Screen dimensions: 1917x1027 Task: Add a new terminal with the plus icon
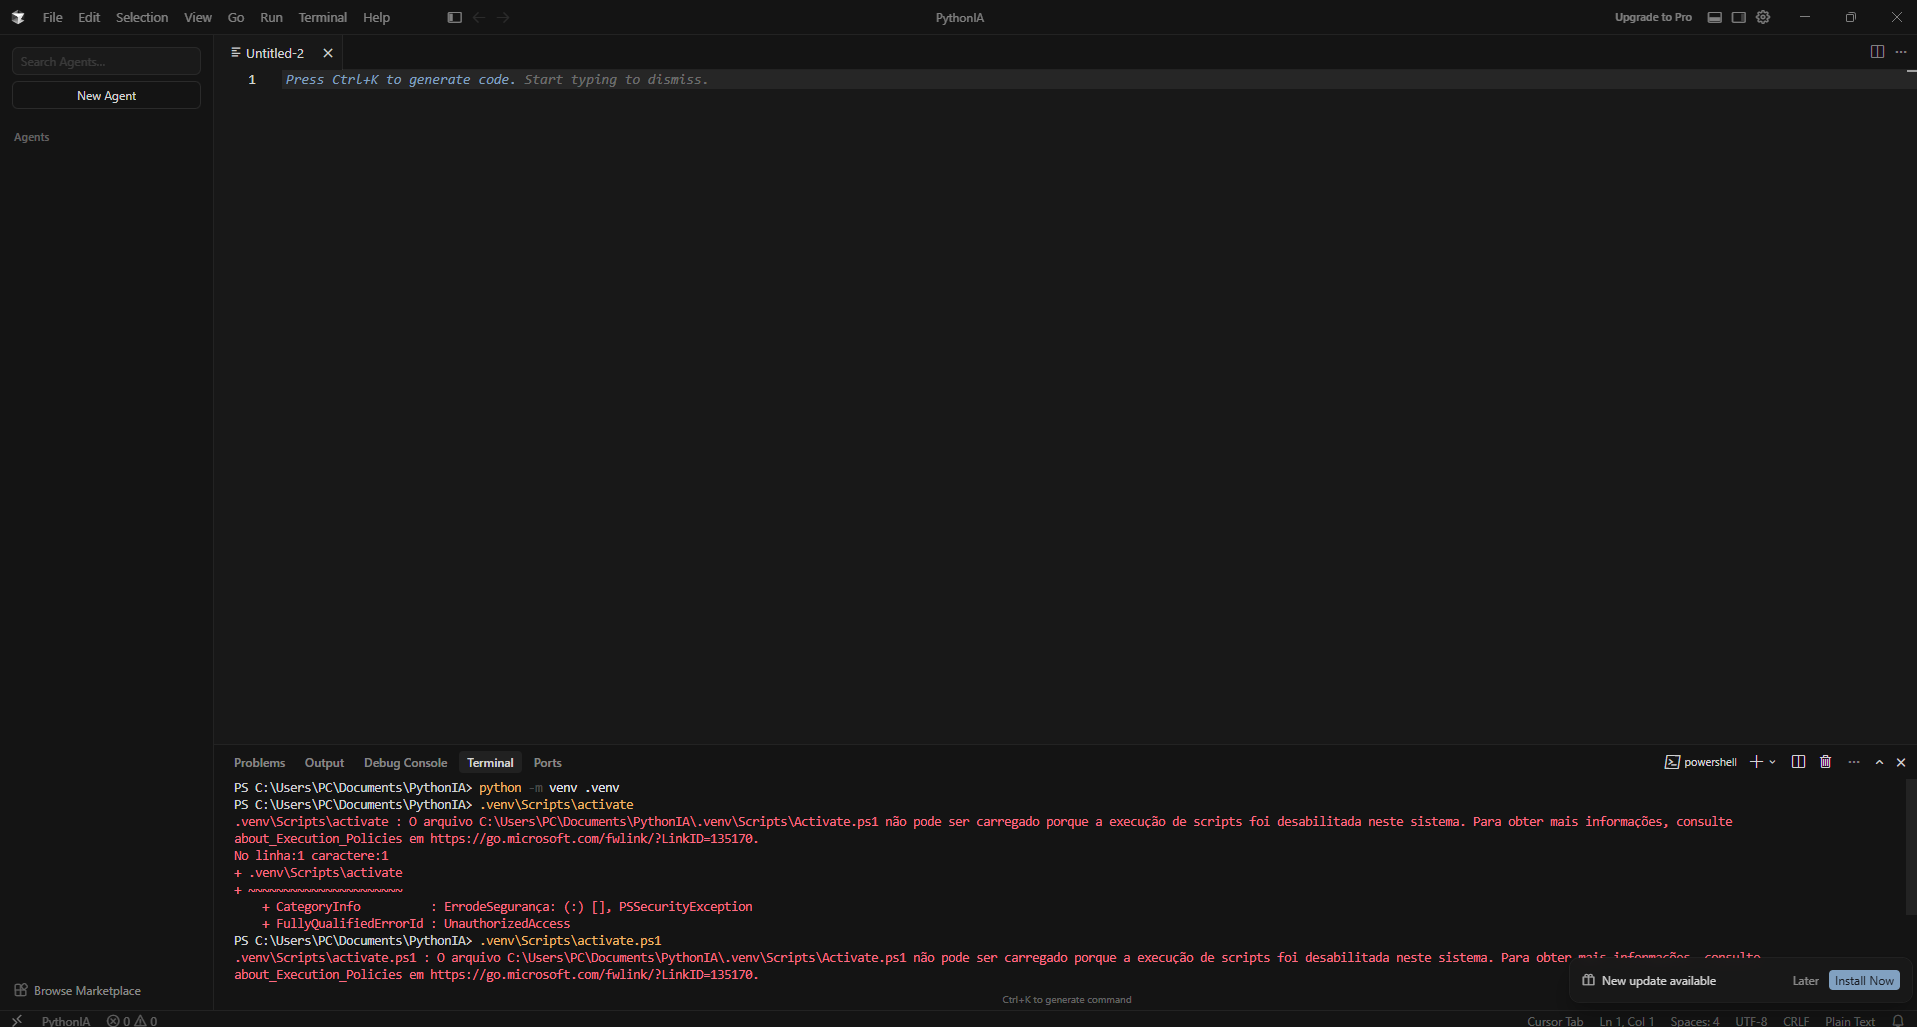tap(1756, 762)
